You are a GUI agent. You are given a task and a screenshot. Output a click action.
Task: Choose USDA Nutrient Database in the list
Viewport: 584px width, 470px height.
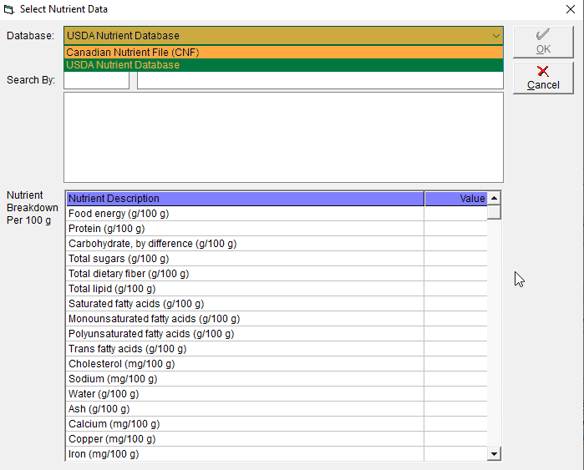click(283, 65)
